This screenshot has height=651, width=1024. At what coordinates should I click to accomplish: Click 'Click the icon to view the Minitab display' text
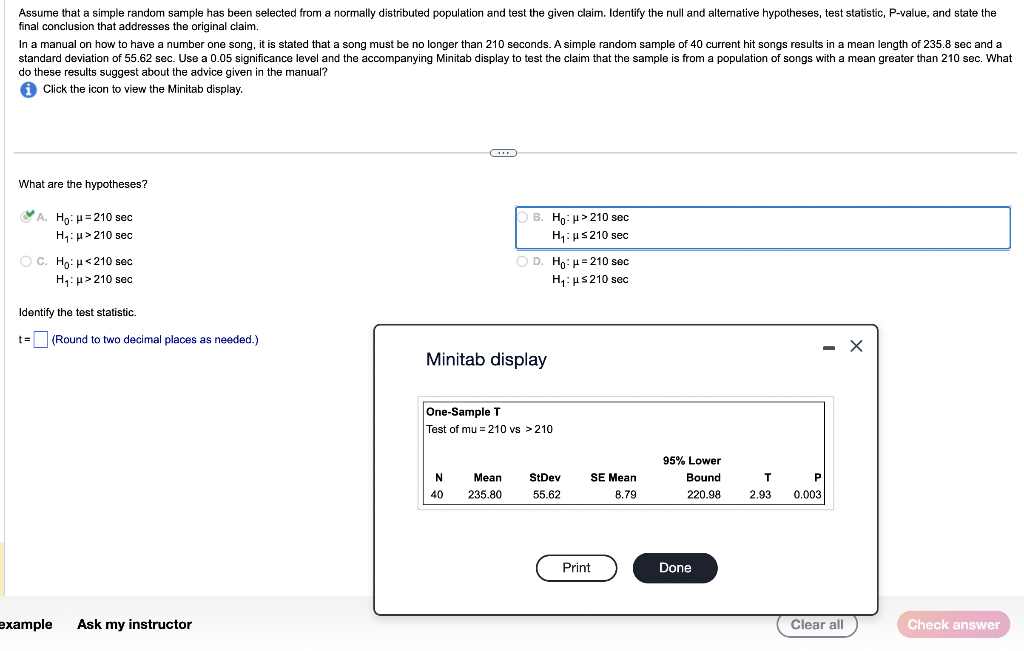point(143,89)
